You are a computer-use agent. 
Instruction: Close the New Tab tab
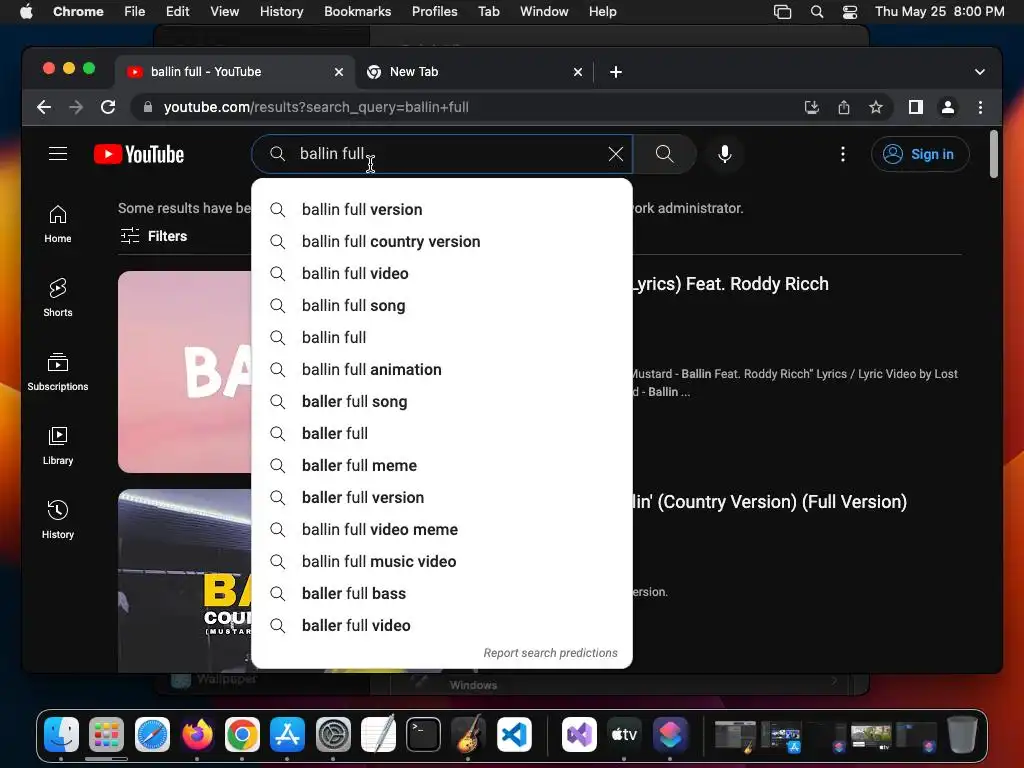(577, 72)
